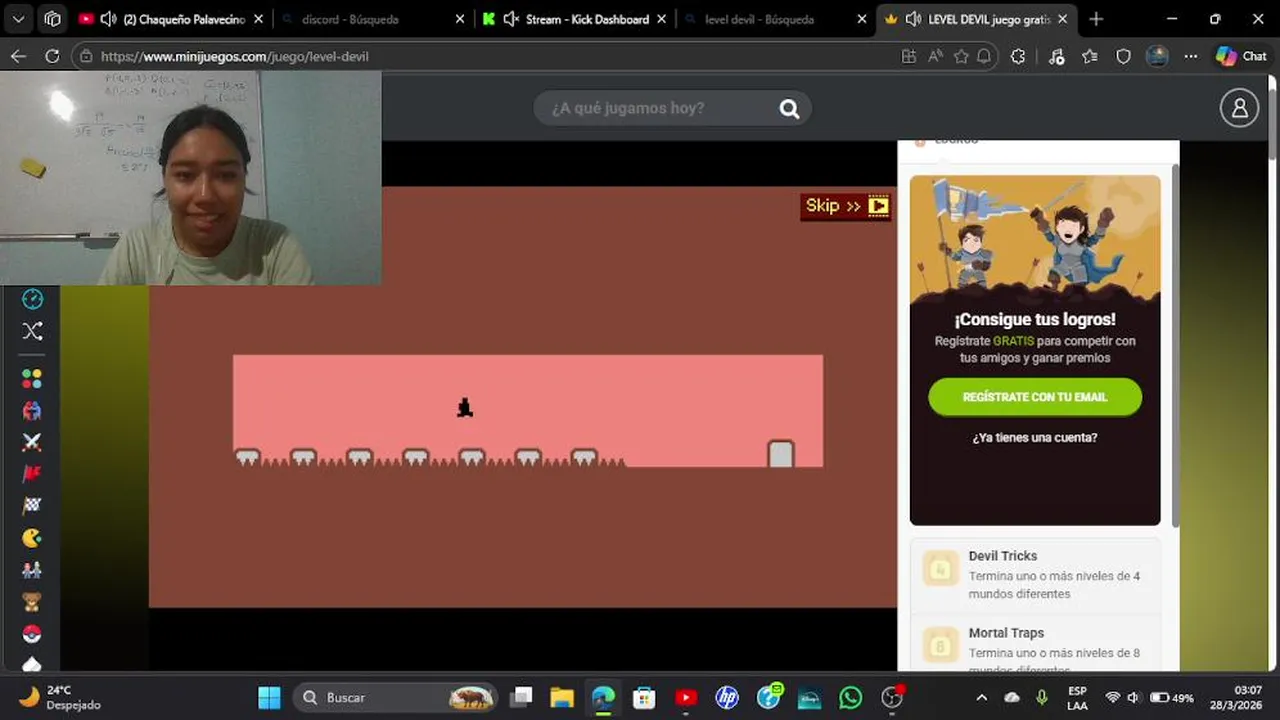Select the checkered racing flag category icon
1280x720 pixels.
pyautogui.click(x=32, y=506)
